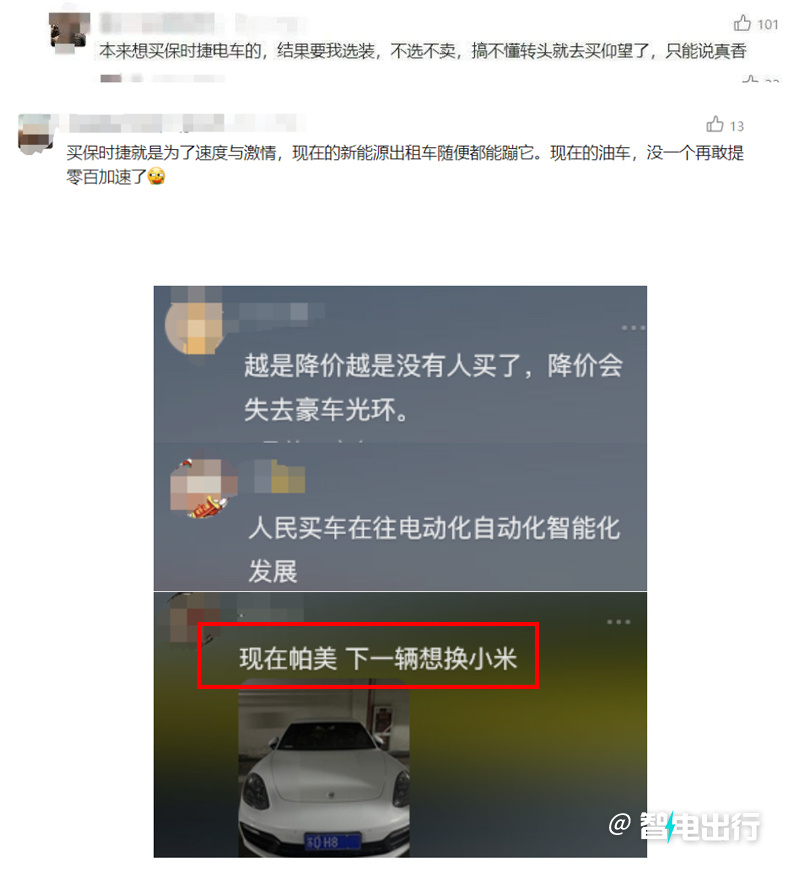This screenshot has width=800, height=870.
Task: Like the comment with 101 thumbs-up
Action: coord(742,23)
